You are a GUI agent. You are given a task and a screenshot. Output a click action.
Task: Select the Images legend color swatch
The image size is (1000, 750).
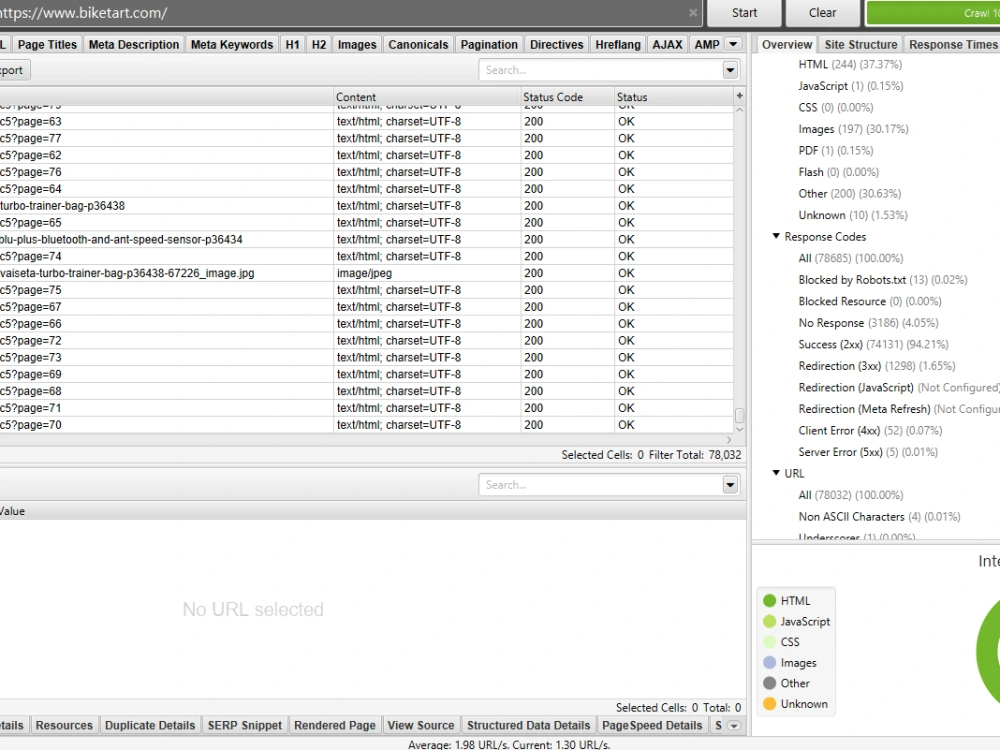coord(769,663)
